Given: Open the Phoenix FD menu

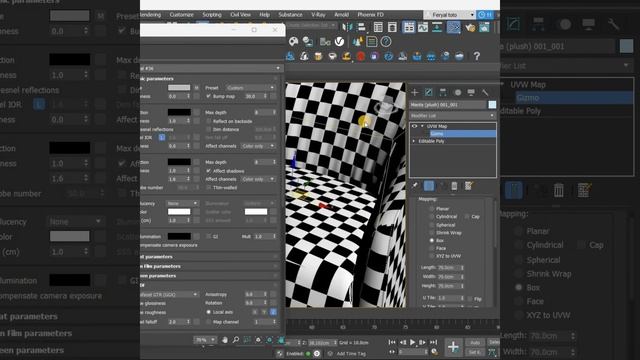Looking at the screenshot, I should (x=371, y=15).
